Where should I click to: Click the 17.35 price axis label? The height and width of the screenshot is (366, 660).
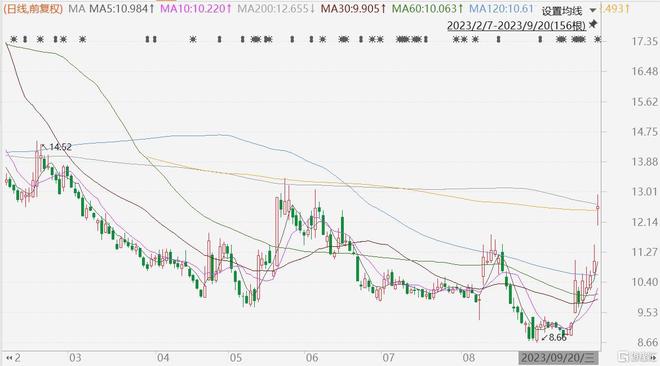[644, 41]
